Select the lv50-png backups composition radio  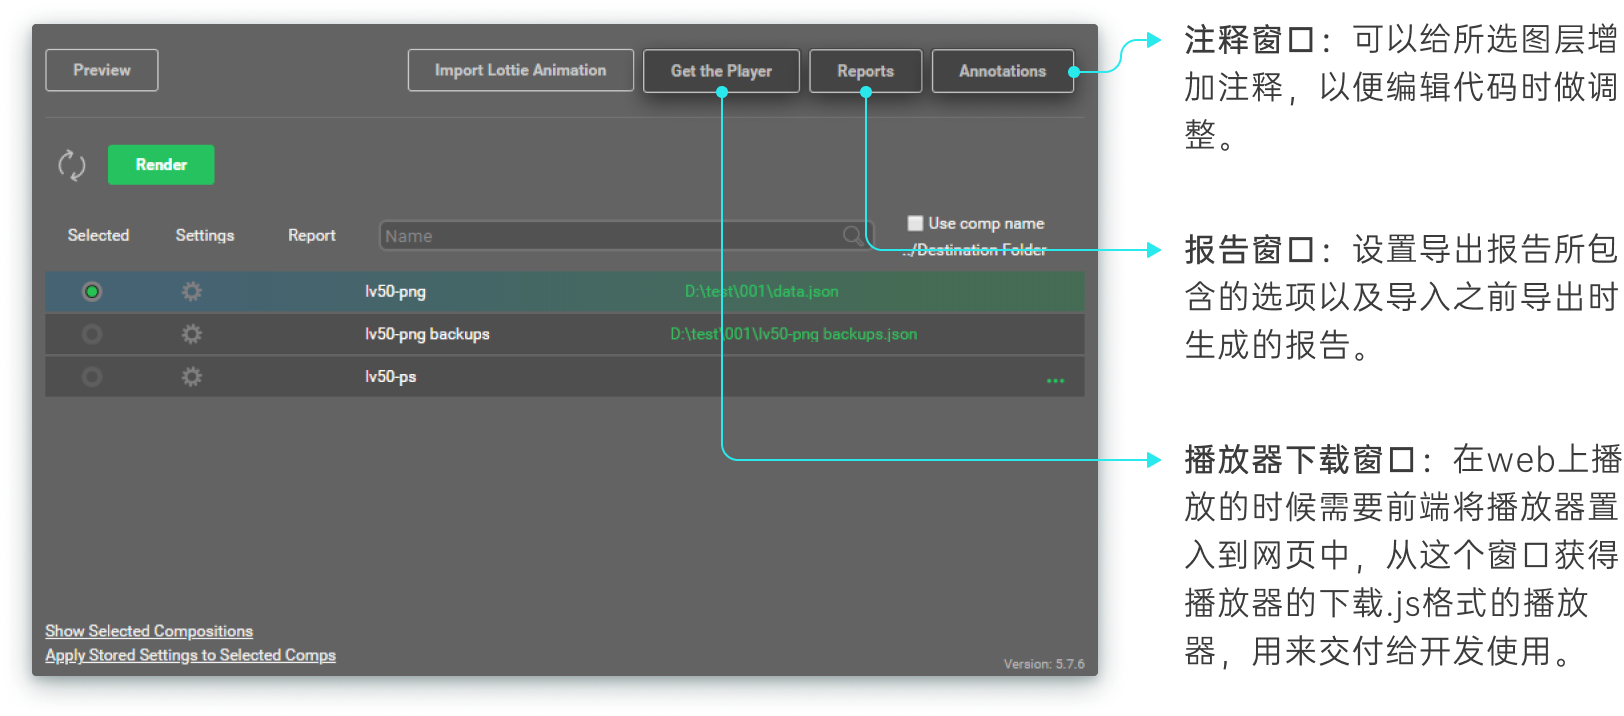[92, 334]
